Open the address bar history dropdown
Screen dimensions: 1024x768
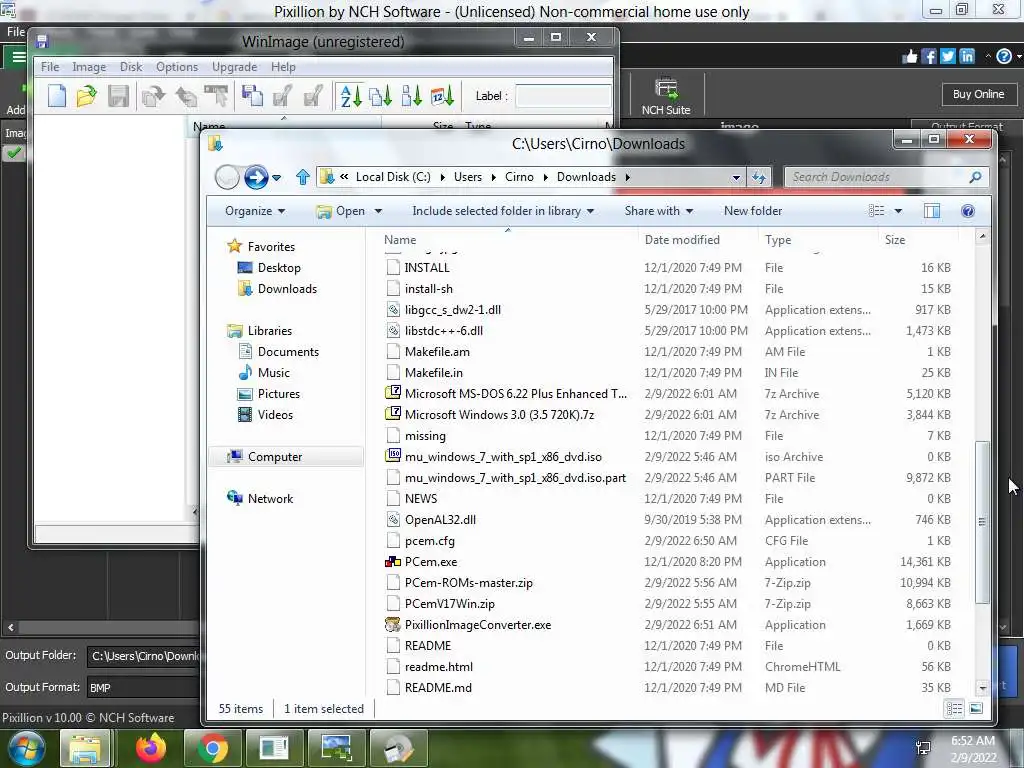tap(736, 177)
